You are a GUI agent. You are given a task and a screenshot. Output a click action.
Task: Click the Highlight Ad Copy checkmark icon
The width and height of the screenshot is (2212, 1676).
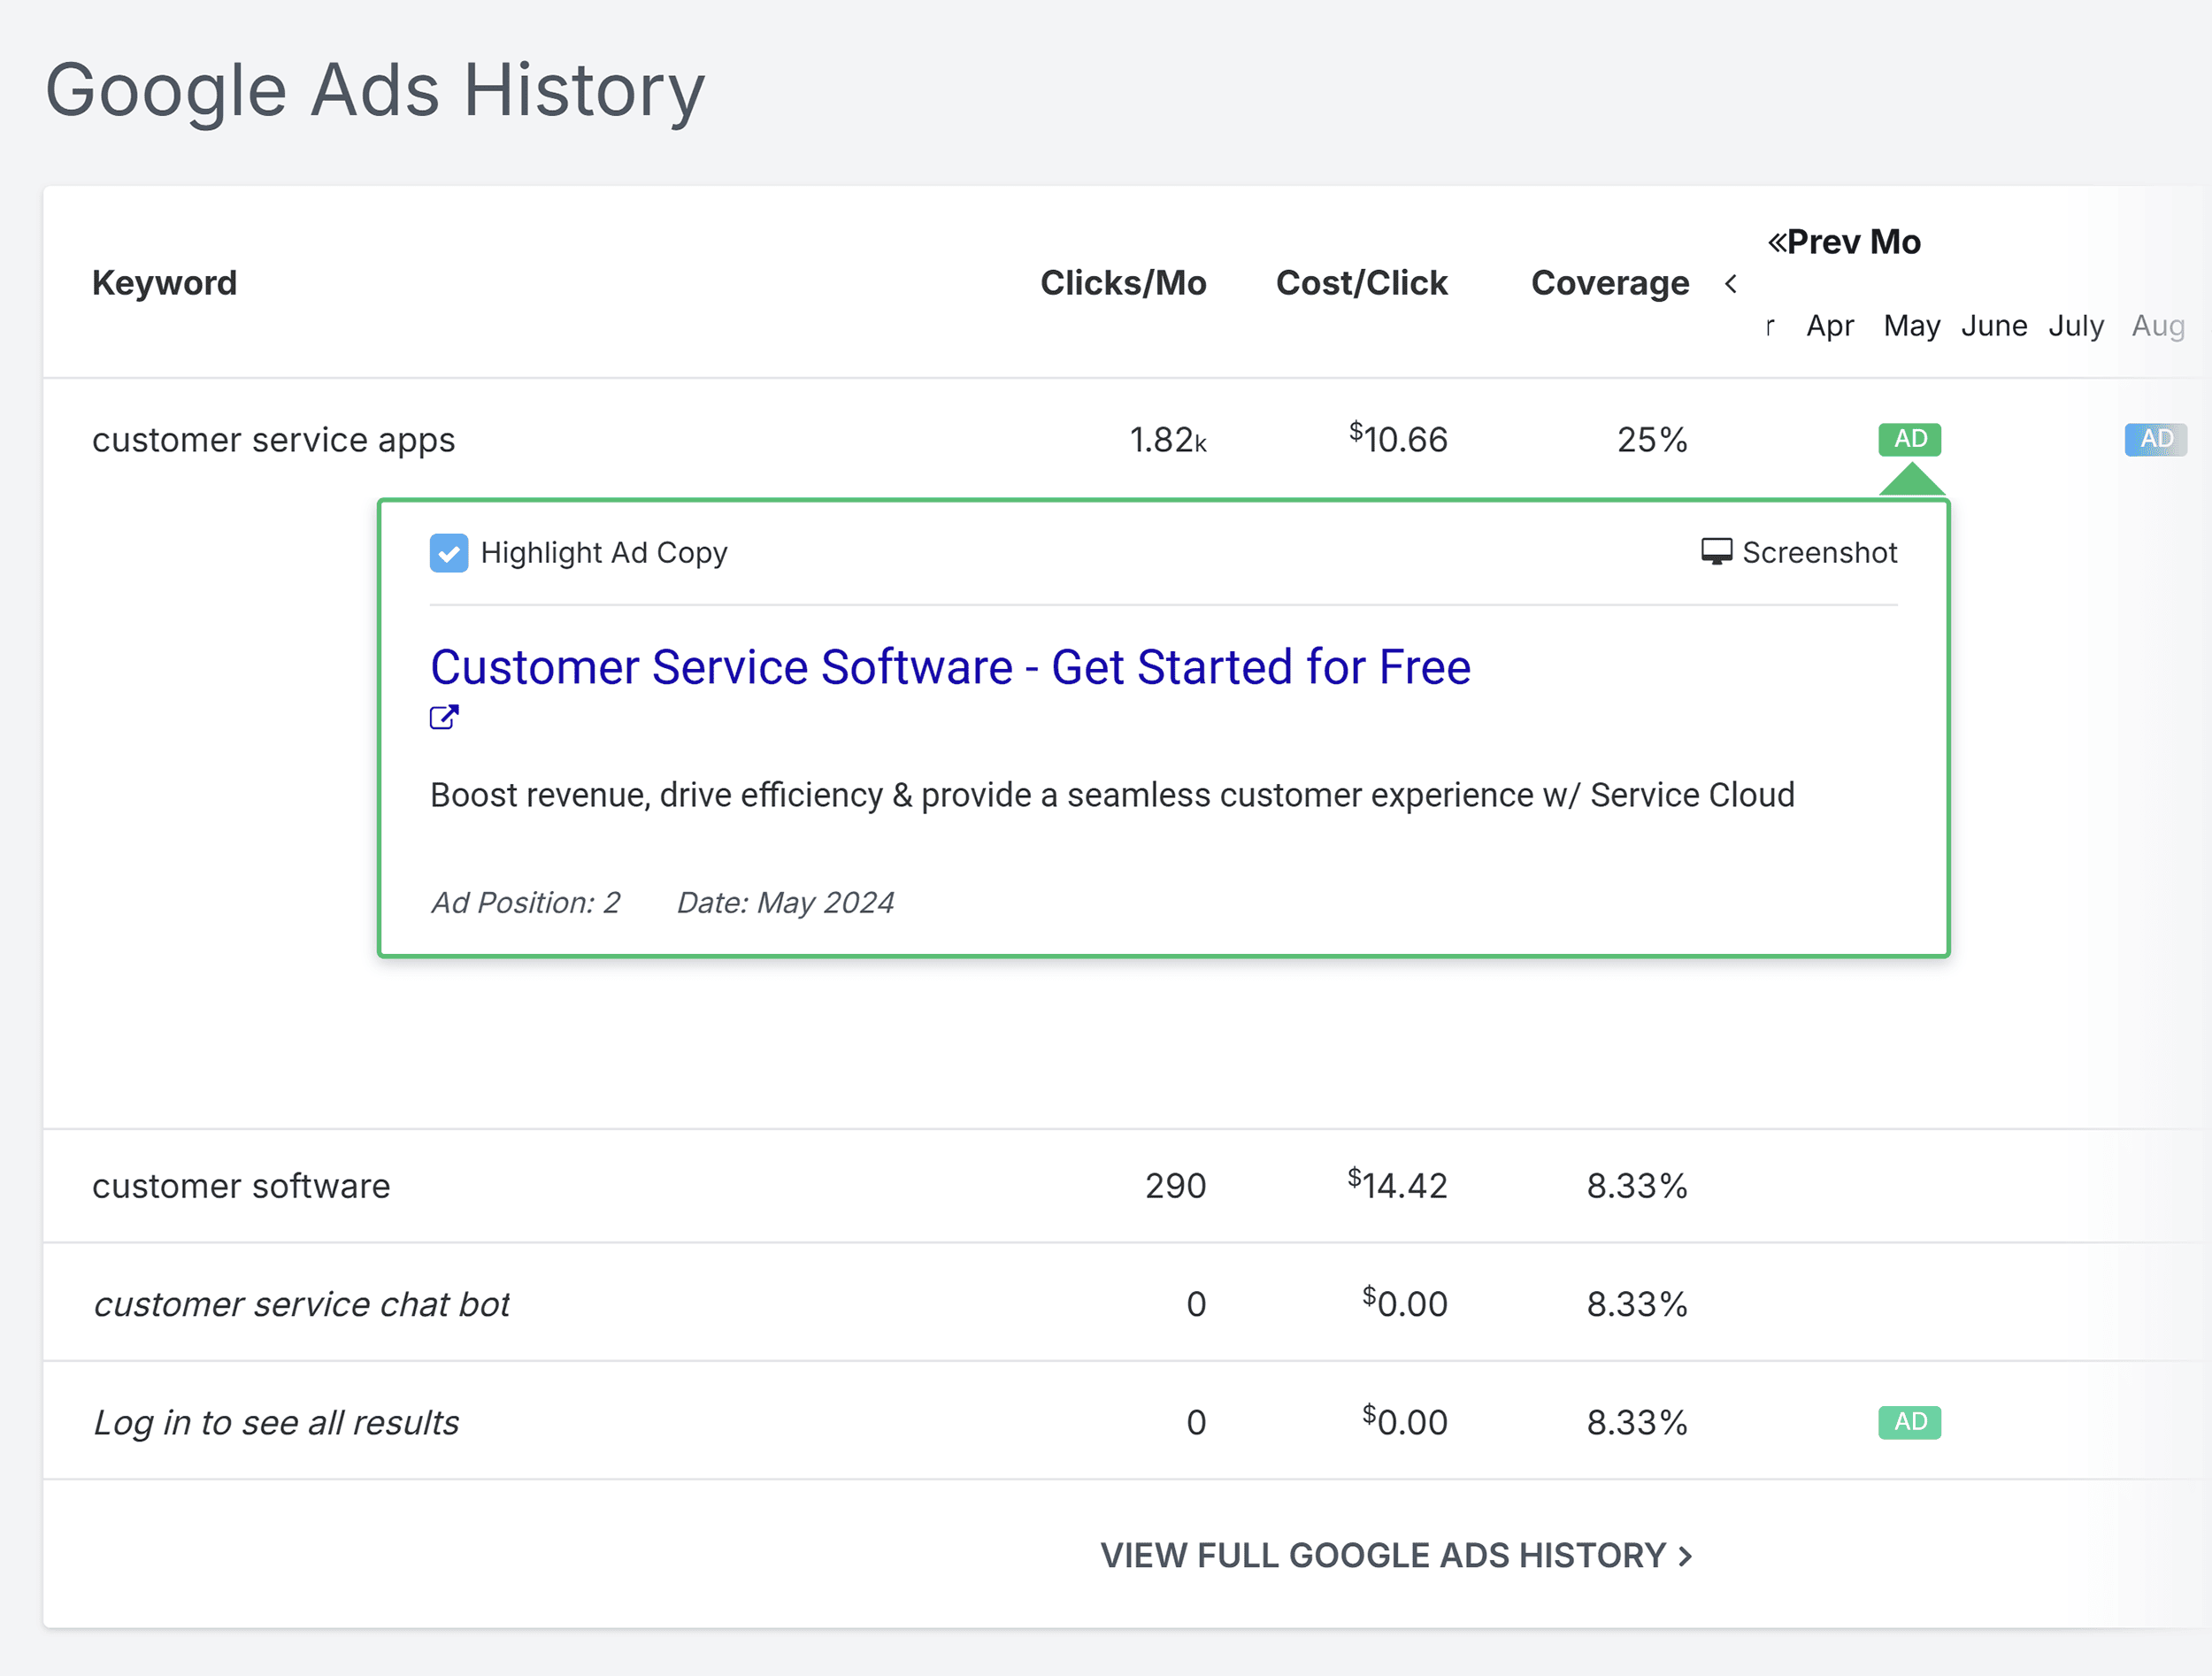(x=449, y=553)
